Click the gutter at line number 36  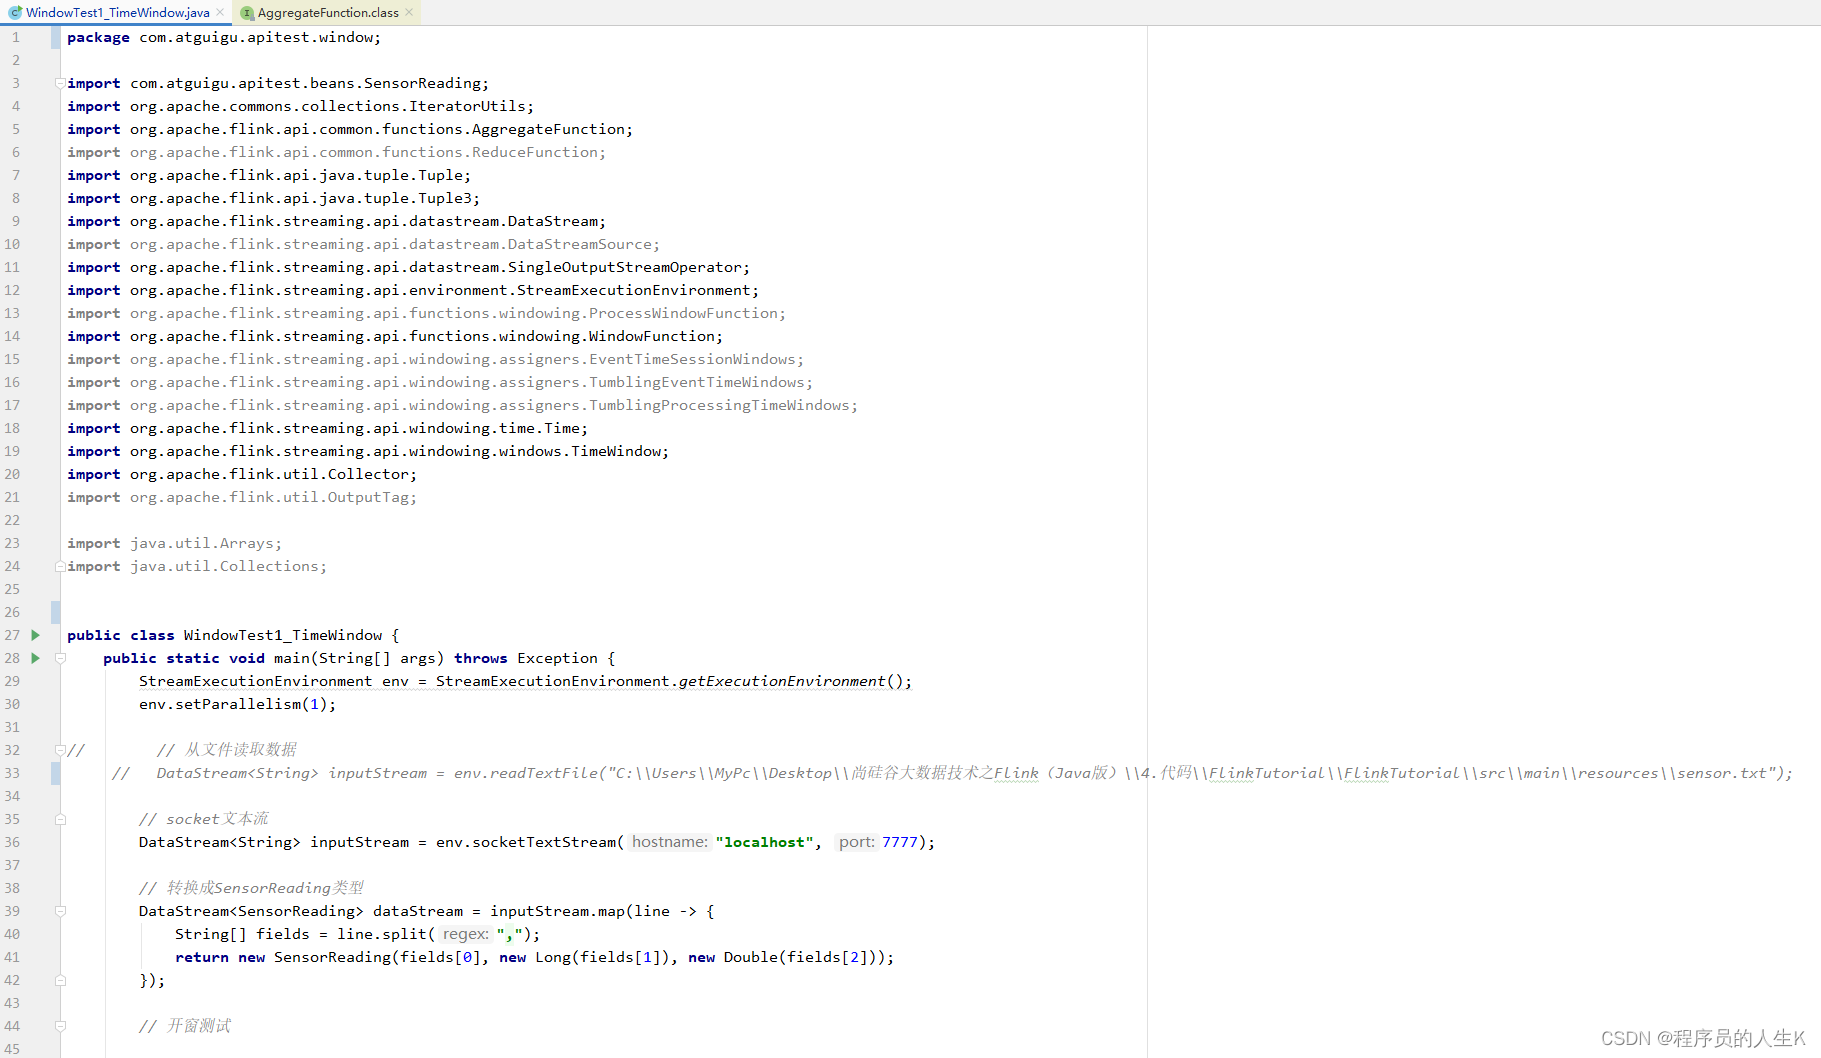coord(12,842)
